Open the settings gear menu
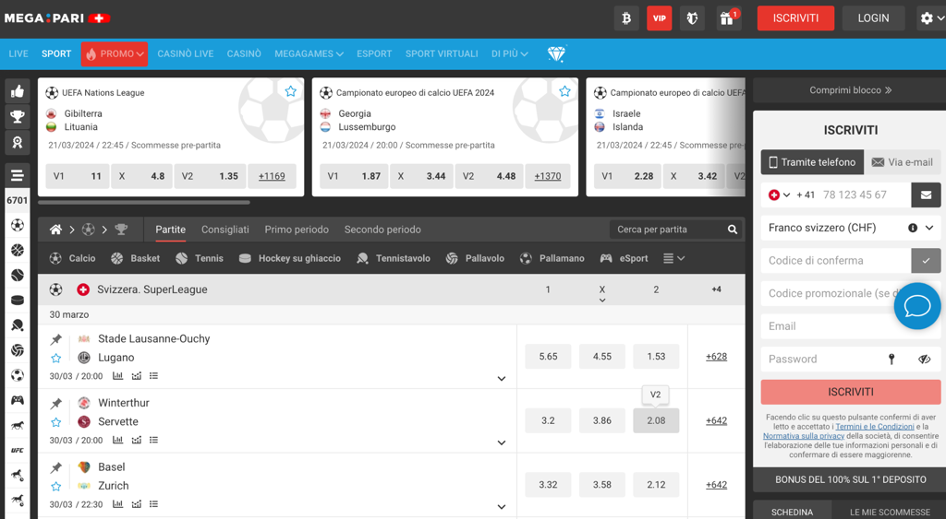947x520 pixels. pyautogui.click(x=931, y=19)
